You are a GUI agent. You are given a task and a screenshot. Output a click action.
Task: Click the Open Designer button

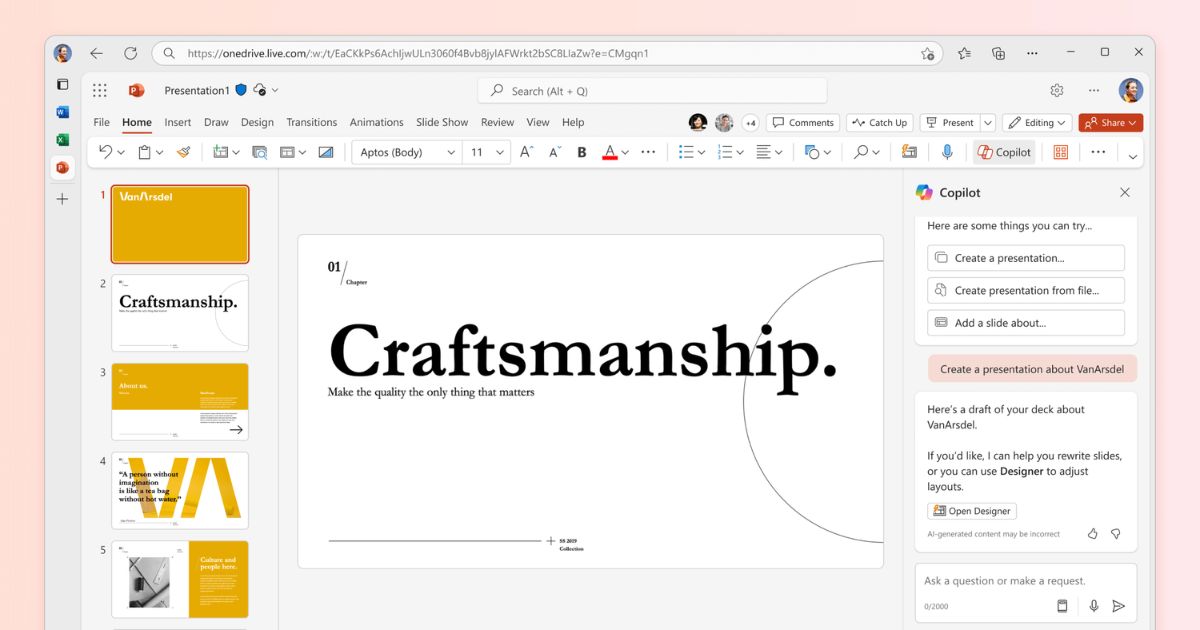972,511
